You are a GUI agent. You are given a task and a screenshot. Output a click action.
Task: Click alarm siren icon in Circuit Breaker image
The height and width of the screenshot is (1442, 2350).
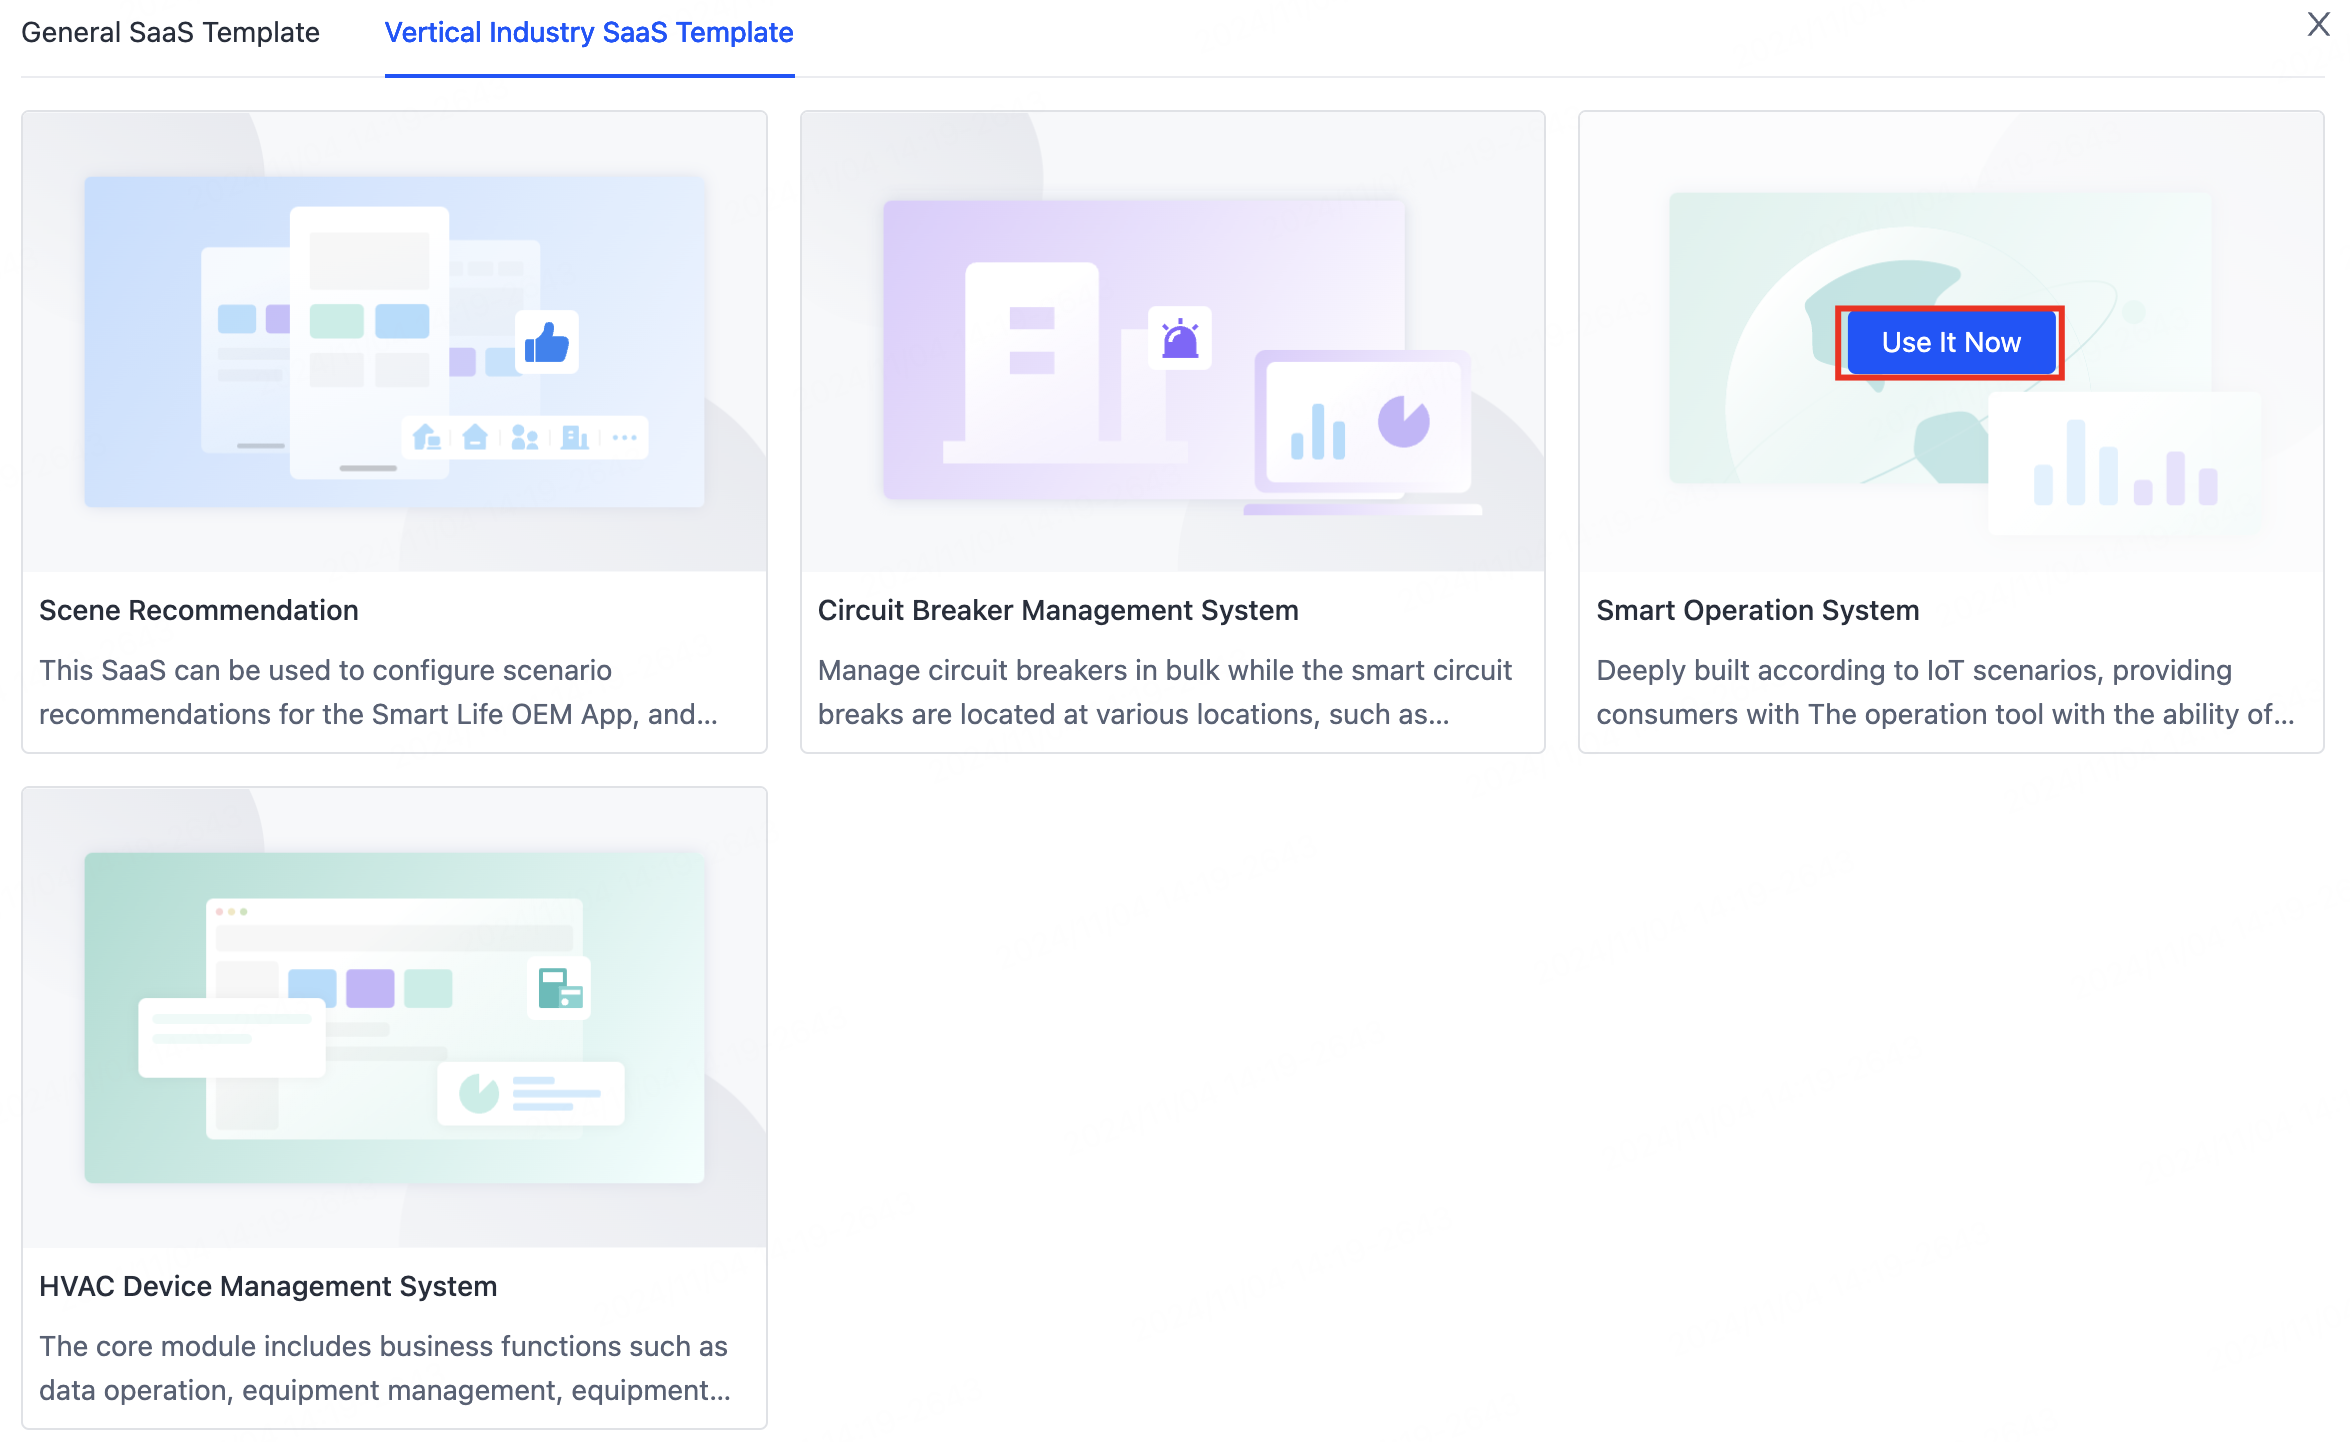click(x=1180, y=339)
